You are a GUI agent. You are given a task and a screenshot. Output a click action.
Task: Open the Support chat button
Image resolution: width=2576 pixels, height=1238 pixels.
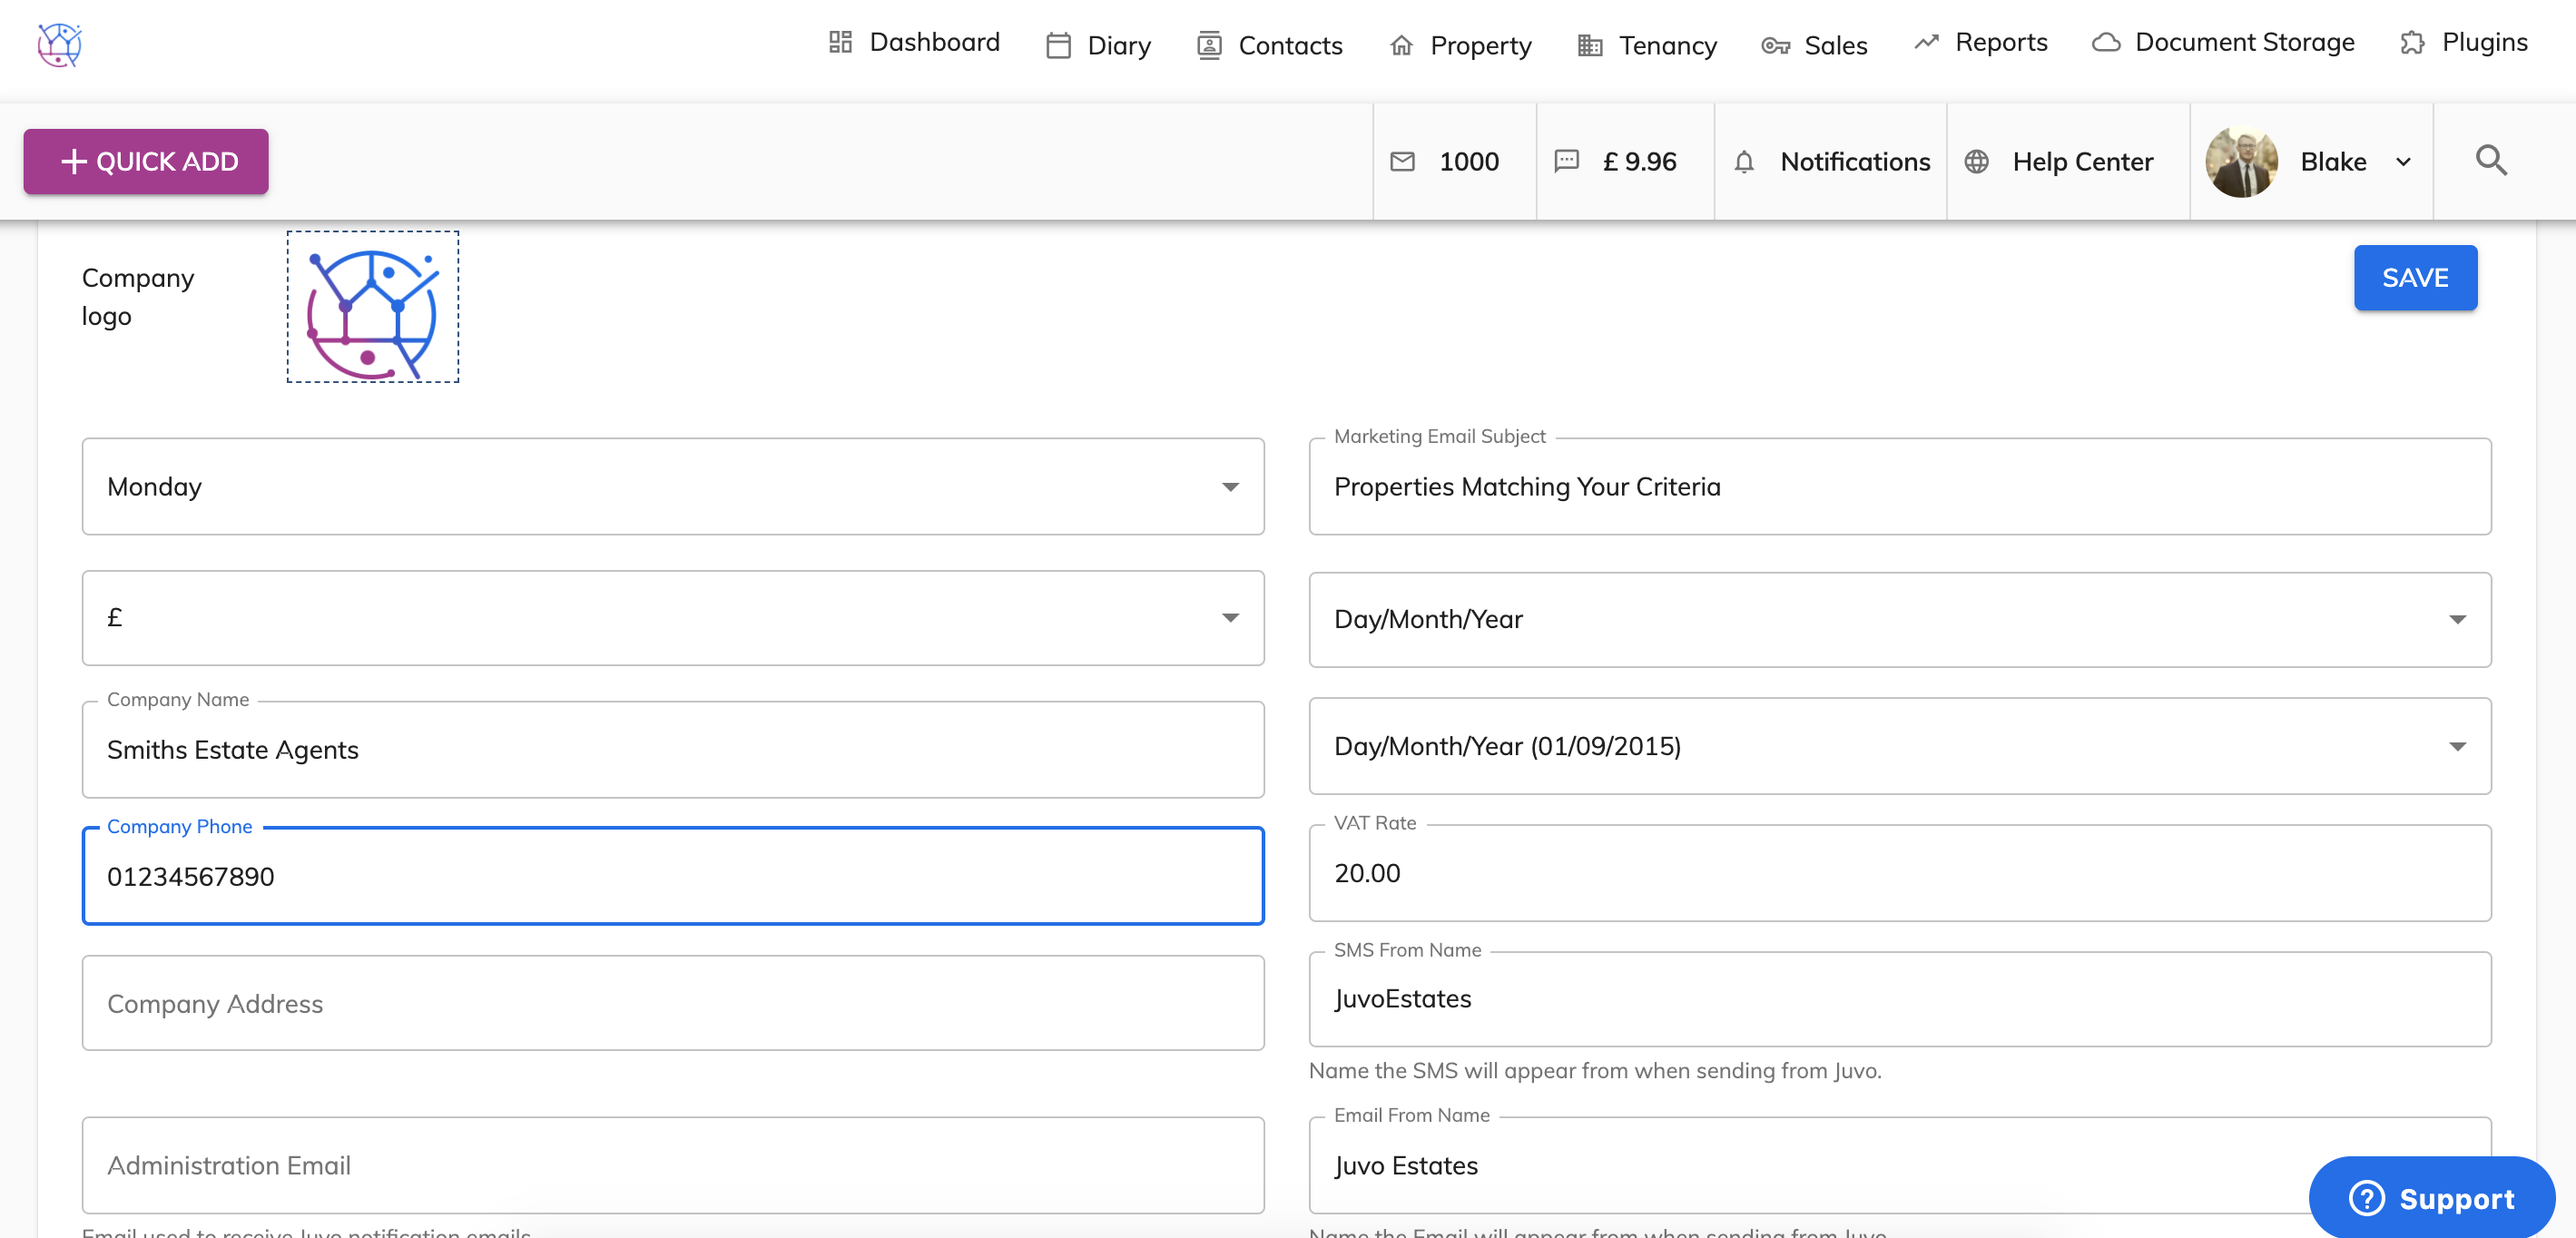2431,1198
